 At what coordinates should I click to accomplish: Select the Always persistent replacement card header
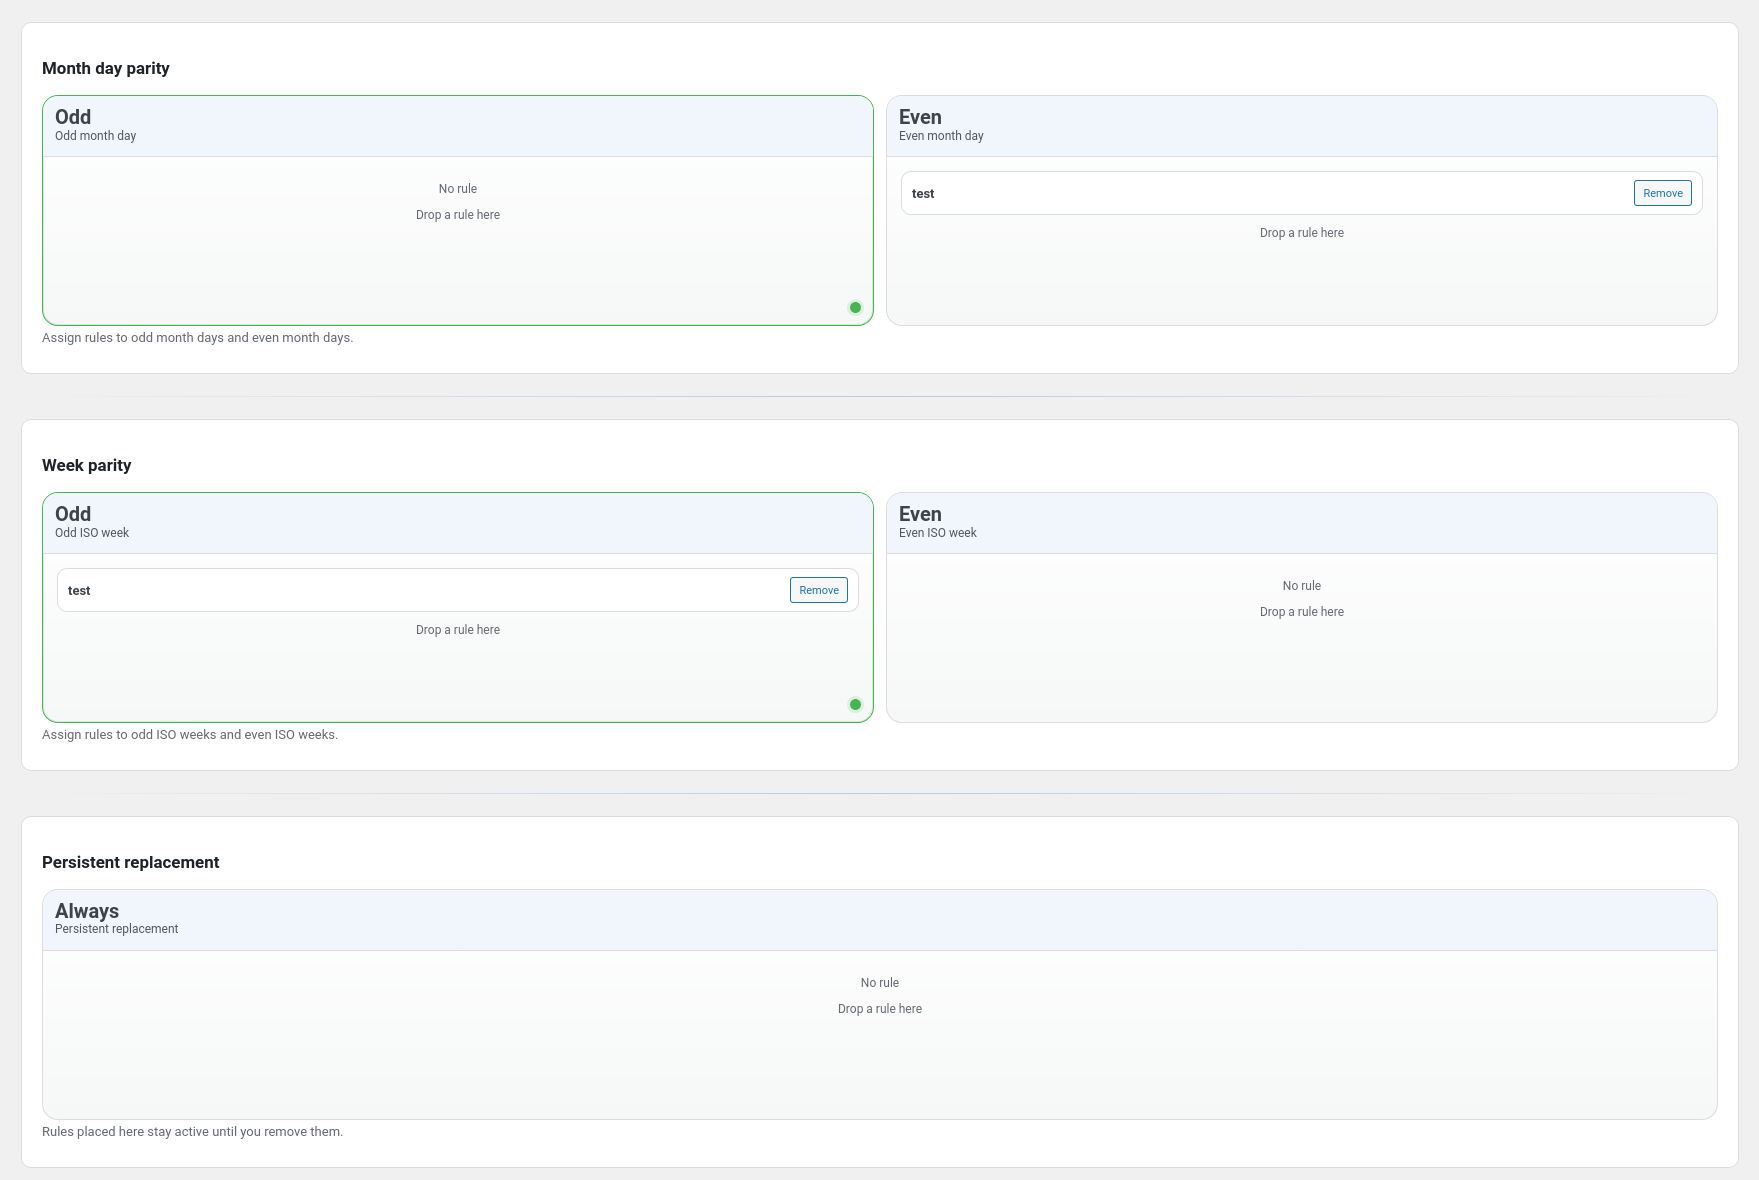click(x=879, y=918)
